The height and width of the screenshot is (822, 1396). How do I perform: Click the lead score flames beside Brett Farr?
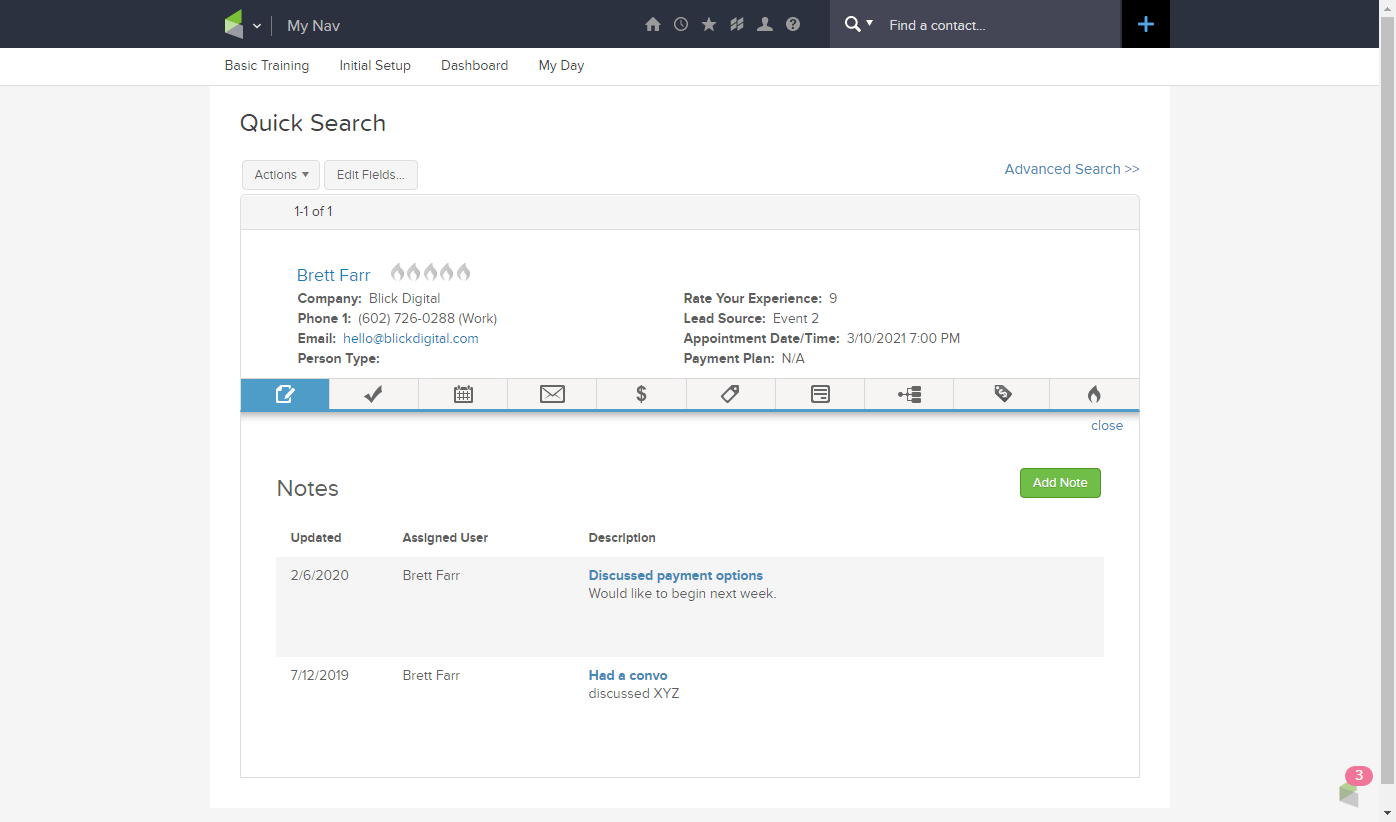pos(430,272)
